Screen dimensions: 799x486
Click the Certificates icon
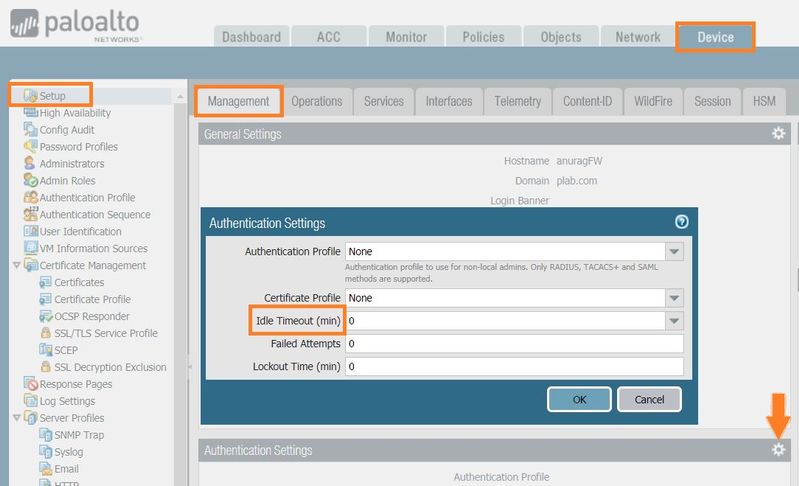tap(45, 282)
